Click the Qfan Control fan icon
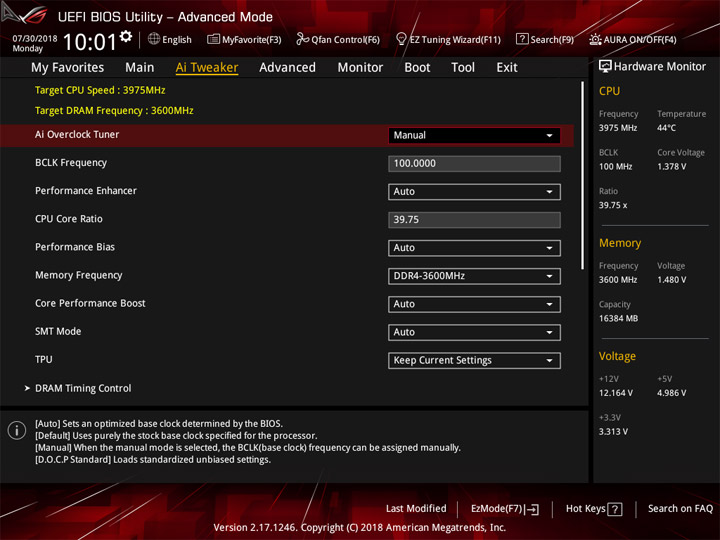This screenshot has width=720, height=540. click(302, 39)
